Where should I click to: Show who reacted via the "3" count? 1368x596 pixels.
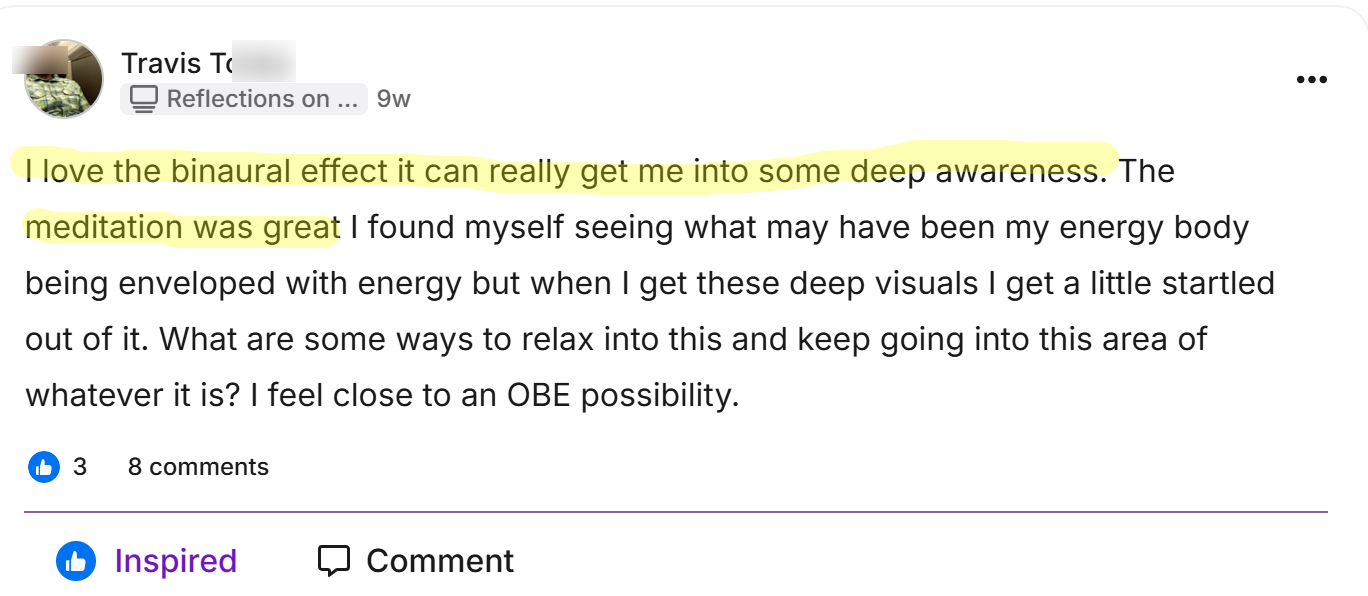coord(80,467)
